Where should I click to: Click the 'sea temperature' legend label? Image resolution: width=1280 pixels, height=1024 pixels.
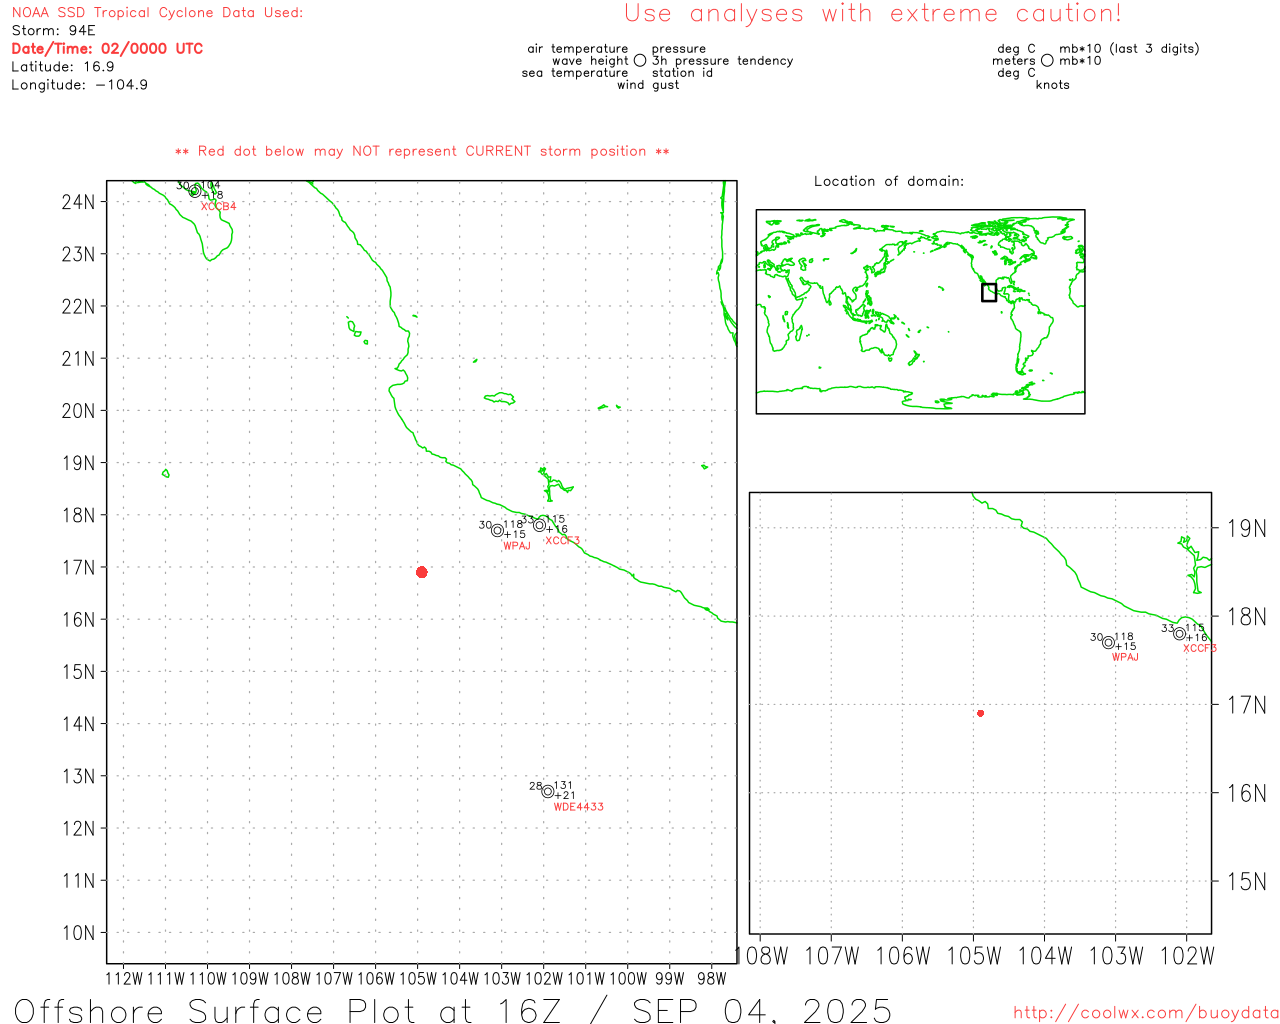575,73
